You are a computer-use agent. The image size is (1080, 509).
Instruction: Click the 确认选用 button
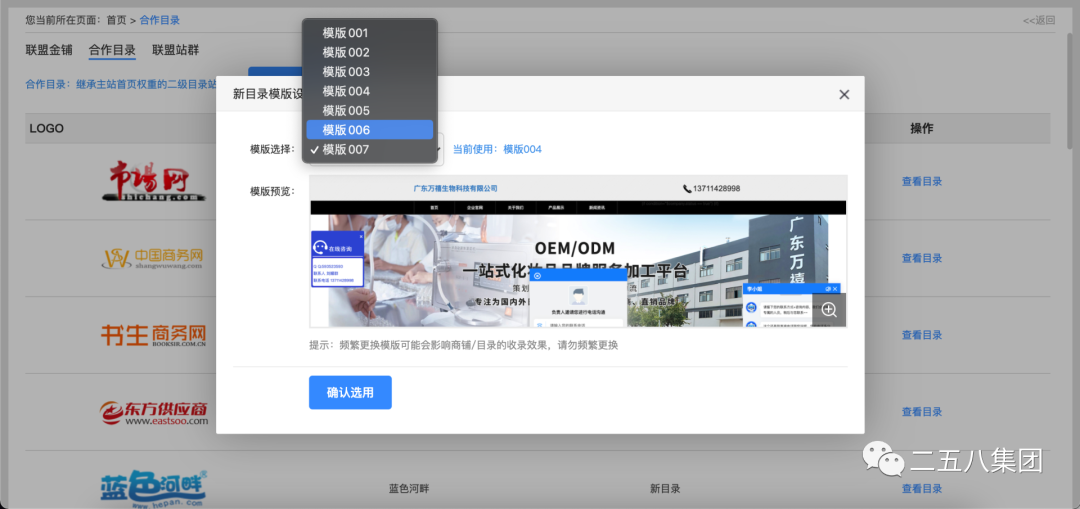350,393
